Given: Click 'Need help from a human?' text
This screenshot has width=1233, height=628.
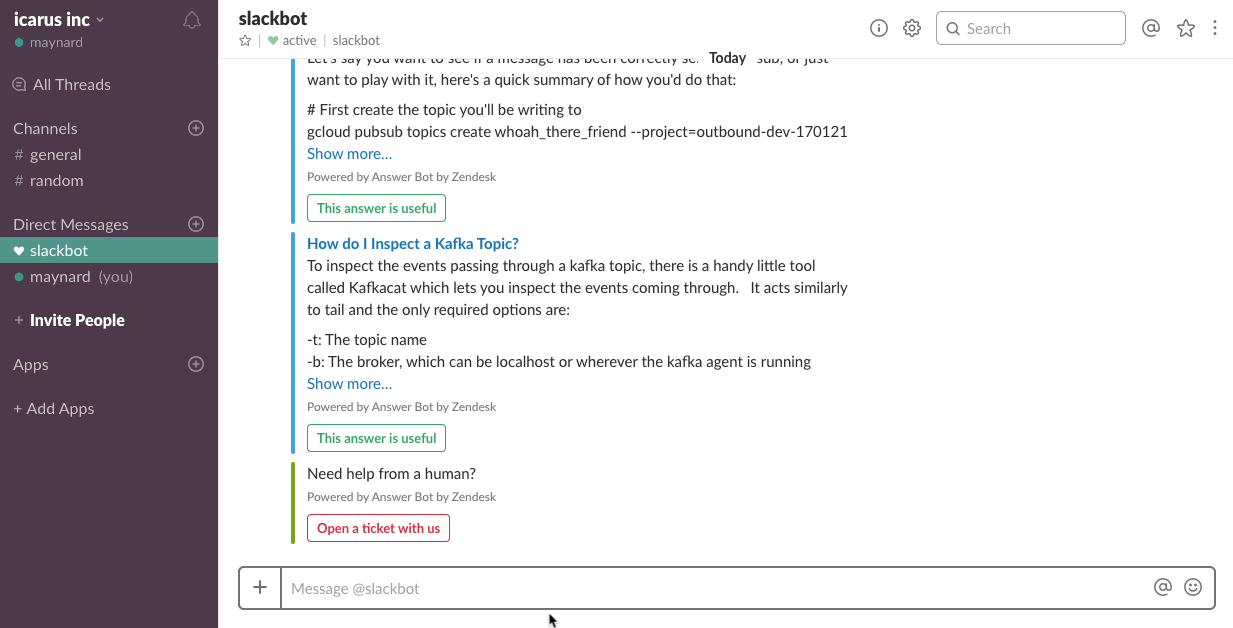Looking at the screenshot, I should click(391, 474).
